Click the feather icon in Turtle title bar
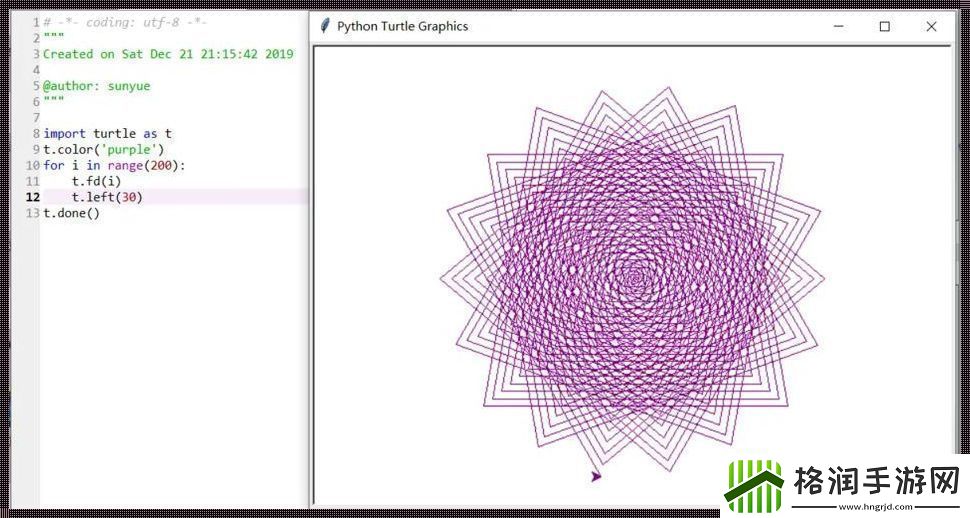Image resolution: width=970 pixels, height=518 pixels. pyautogui.click(x=324, y=27)
